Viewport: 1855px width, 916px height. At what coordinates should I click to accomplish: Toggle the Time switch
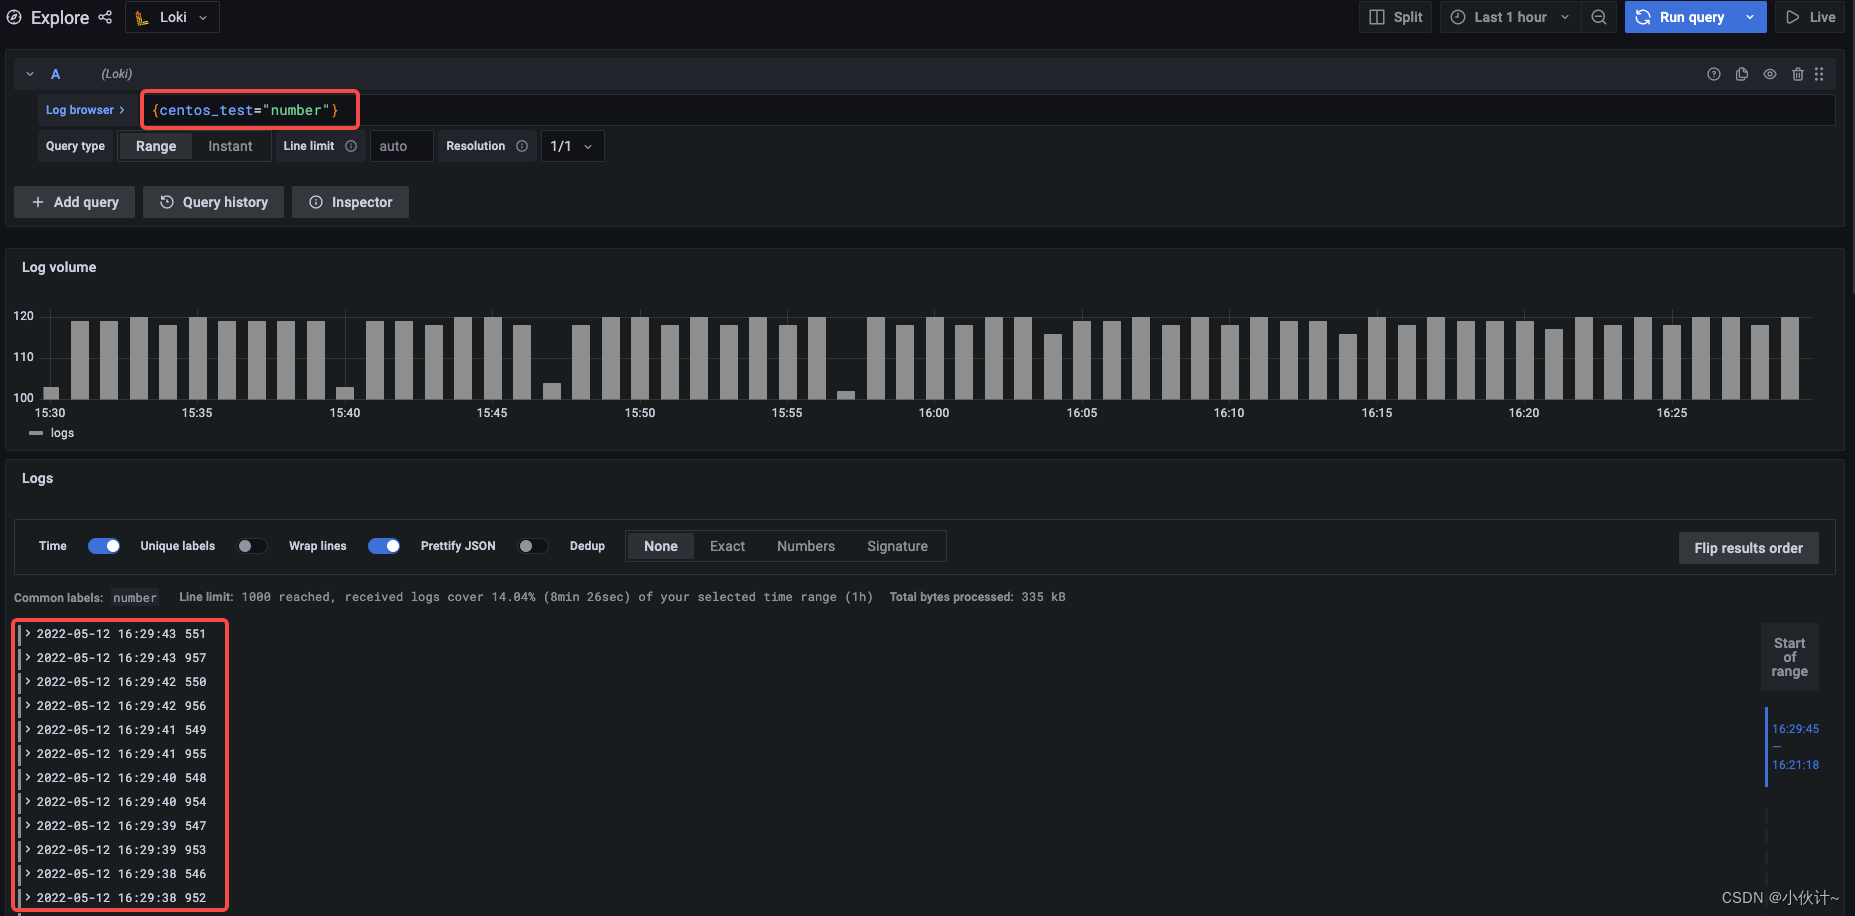tap(104, 546)
